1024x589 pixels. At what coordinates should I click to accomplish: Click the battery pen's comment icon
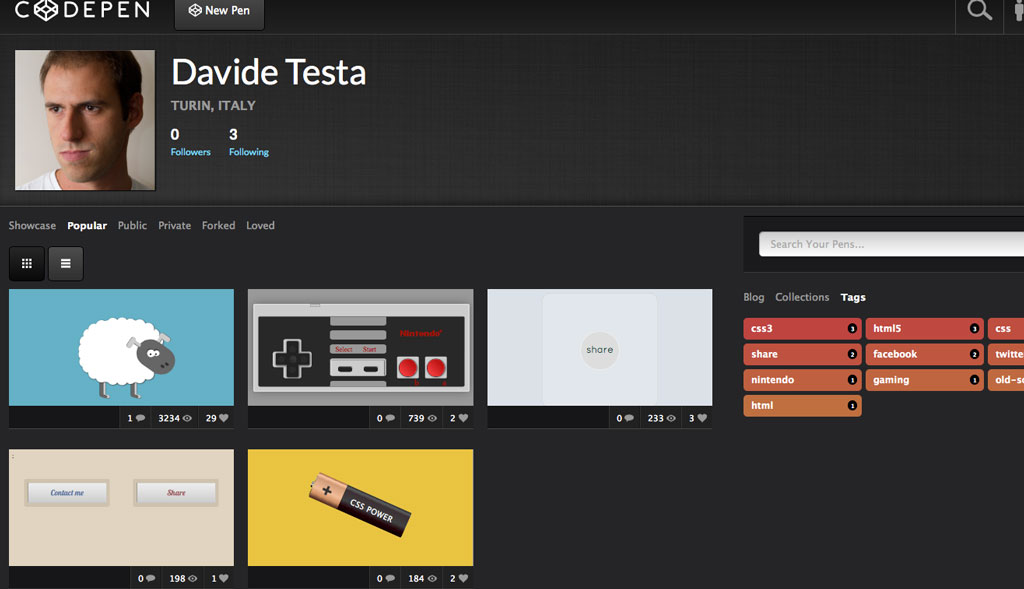[x=390, y=578]
